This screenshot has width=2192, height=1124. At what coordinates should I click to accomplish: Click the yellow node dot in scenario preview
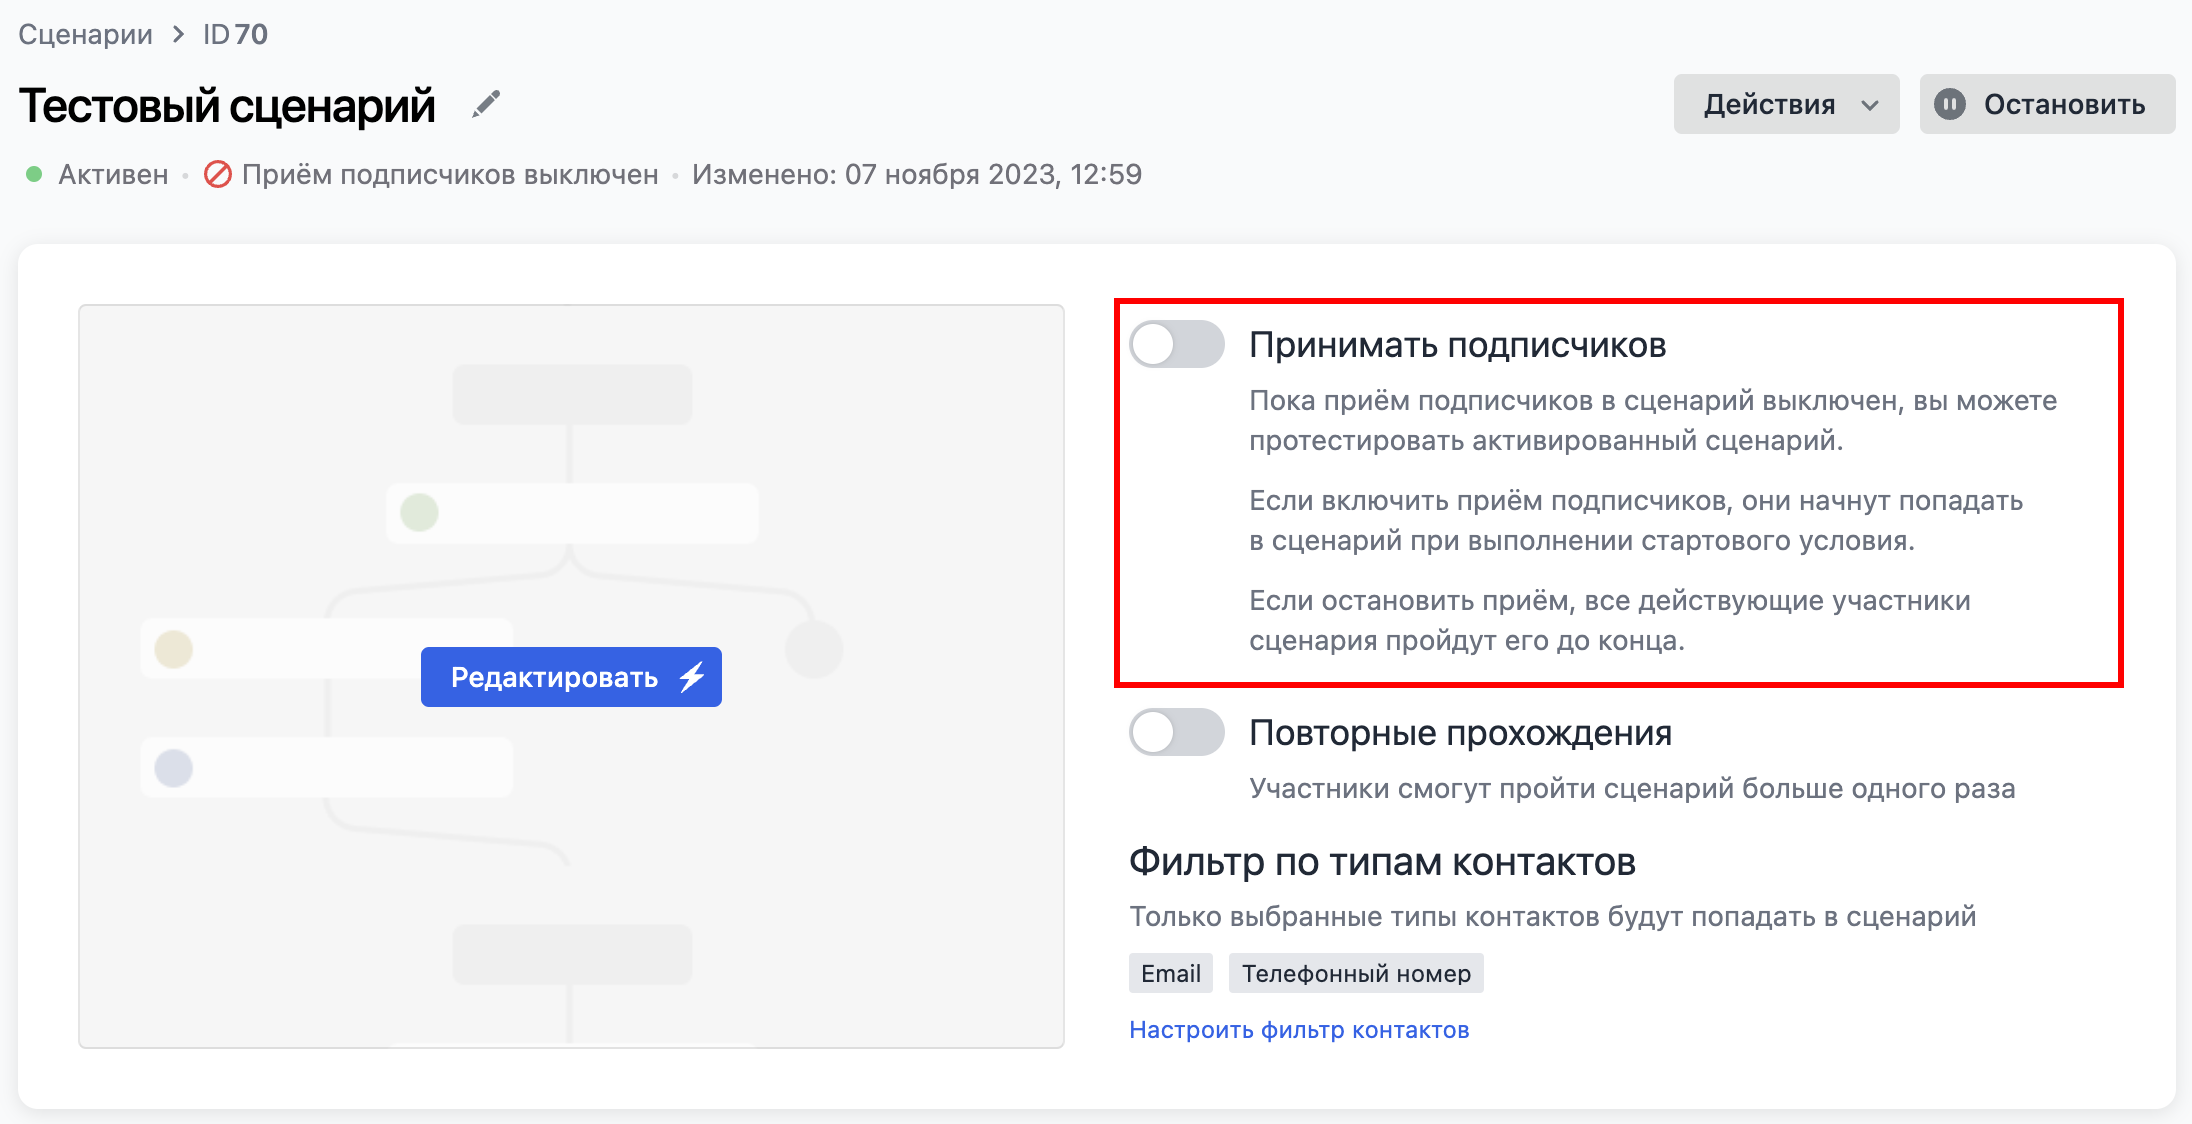click(x=174, y=650)
